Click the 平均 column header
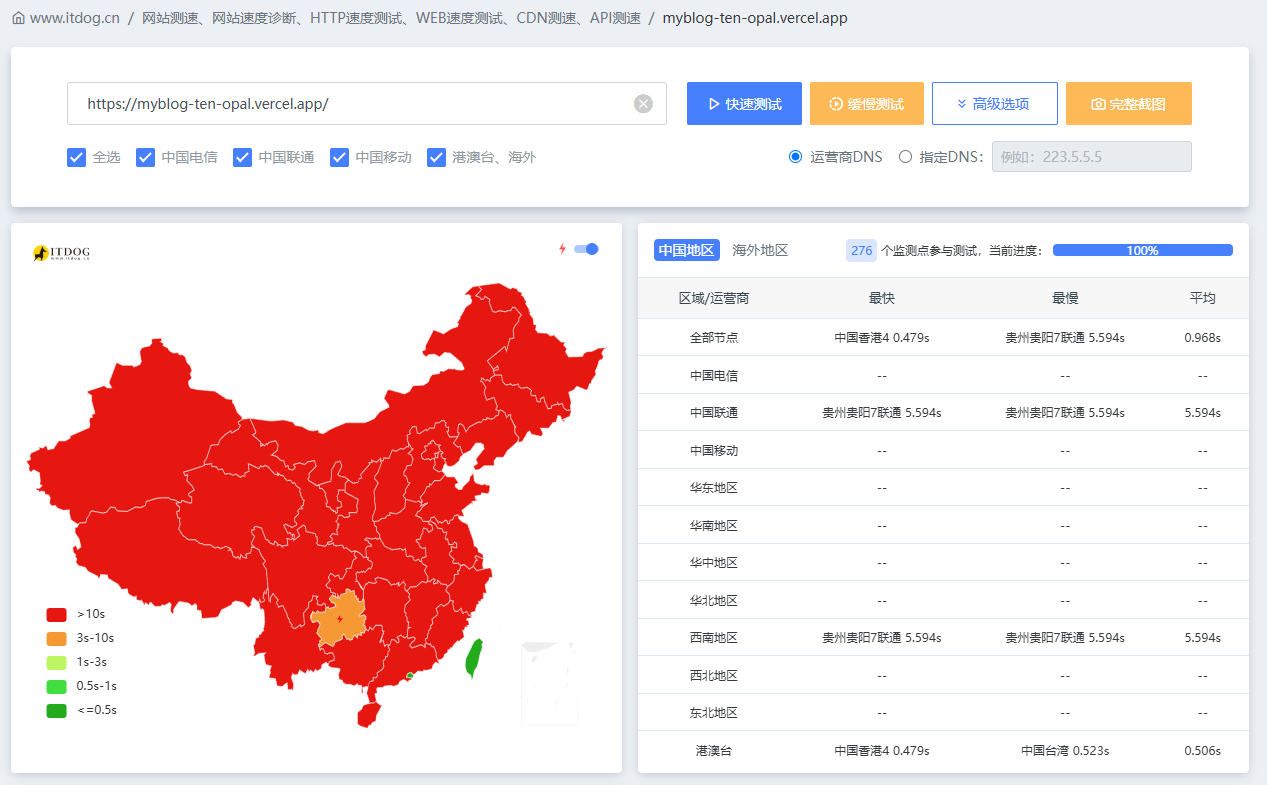This screenshot has width=1267, height=785. tap(1202, 298)
